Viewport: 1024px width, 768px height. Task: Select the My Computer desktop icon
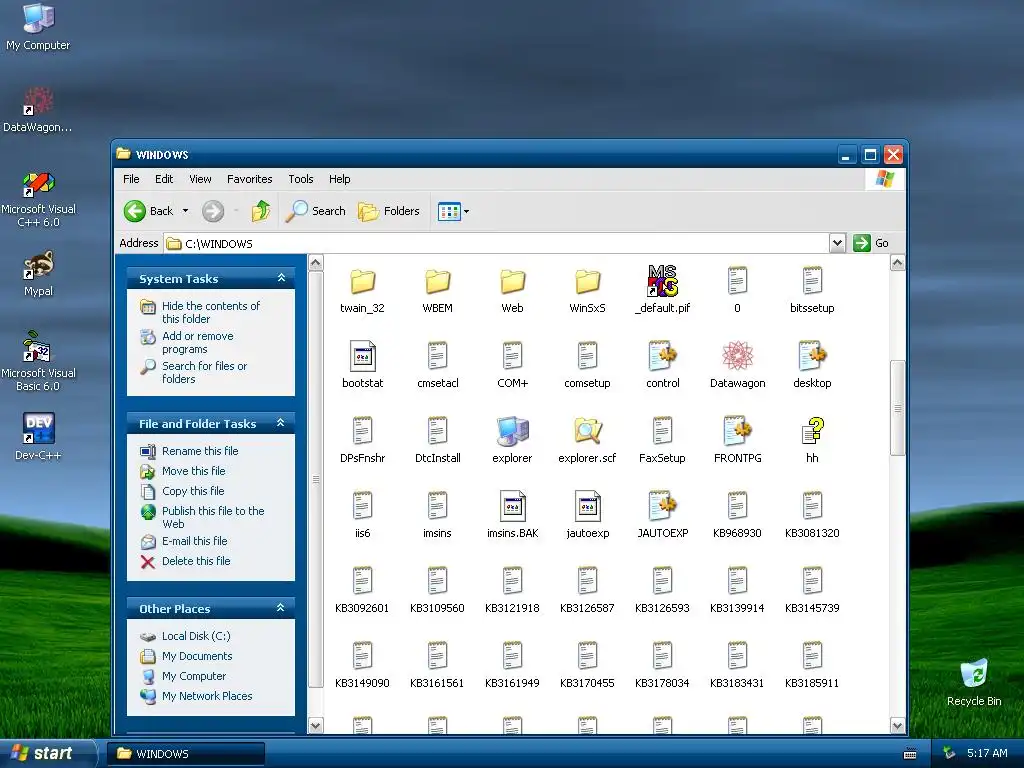tap(38, 27)
